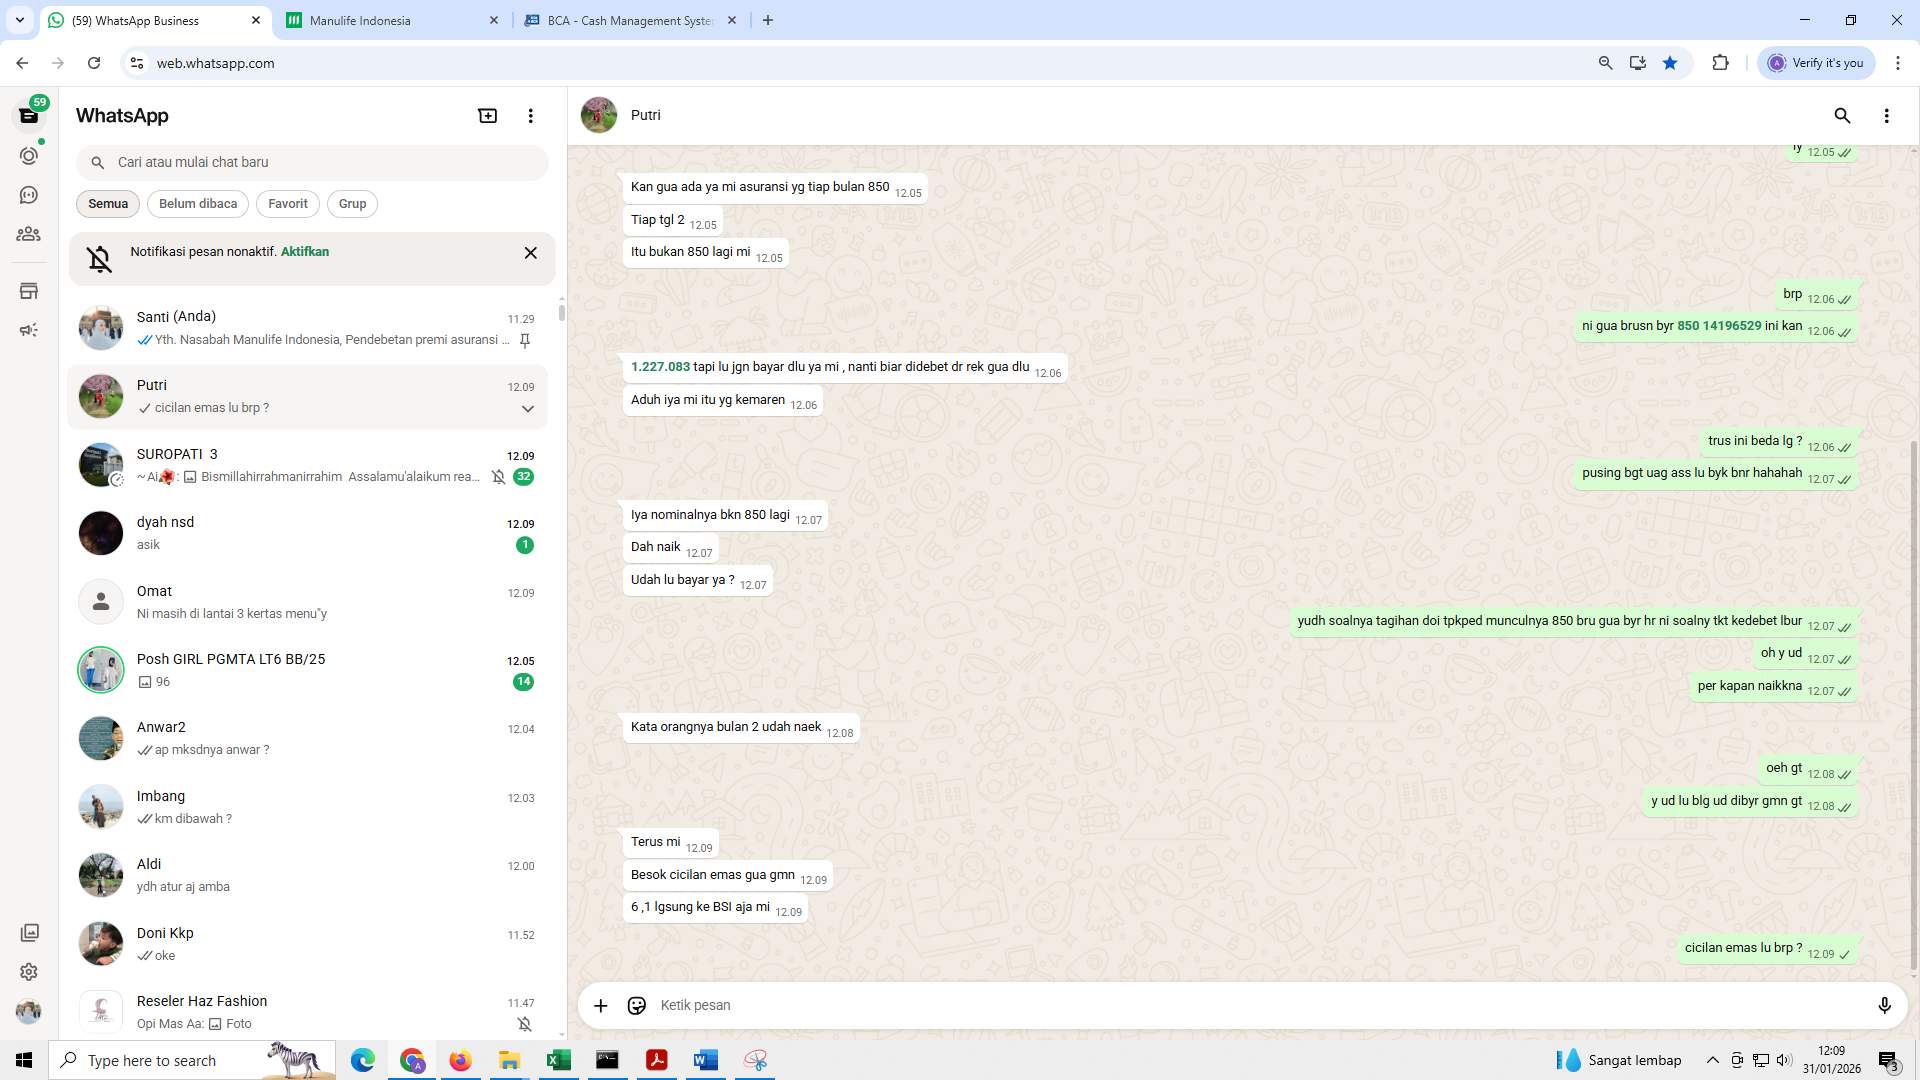
Task: Open the WhatsApp sidebar three-dot menu
Action: (530, 115)
